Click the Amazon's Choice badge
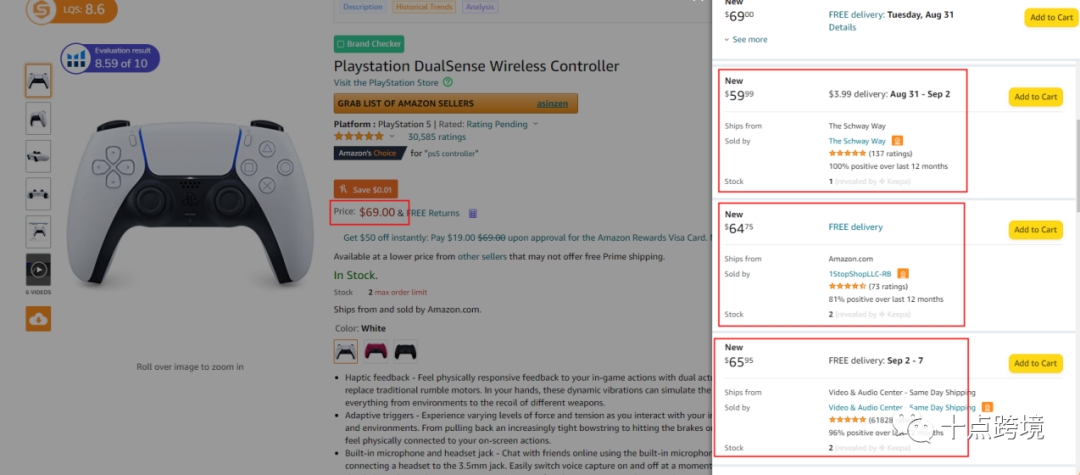This screenshot has width=1080, height=475. [x=368, y=153]
